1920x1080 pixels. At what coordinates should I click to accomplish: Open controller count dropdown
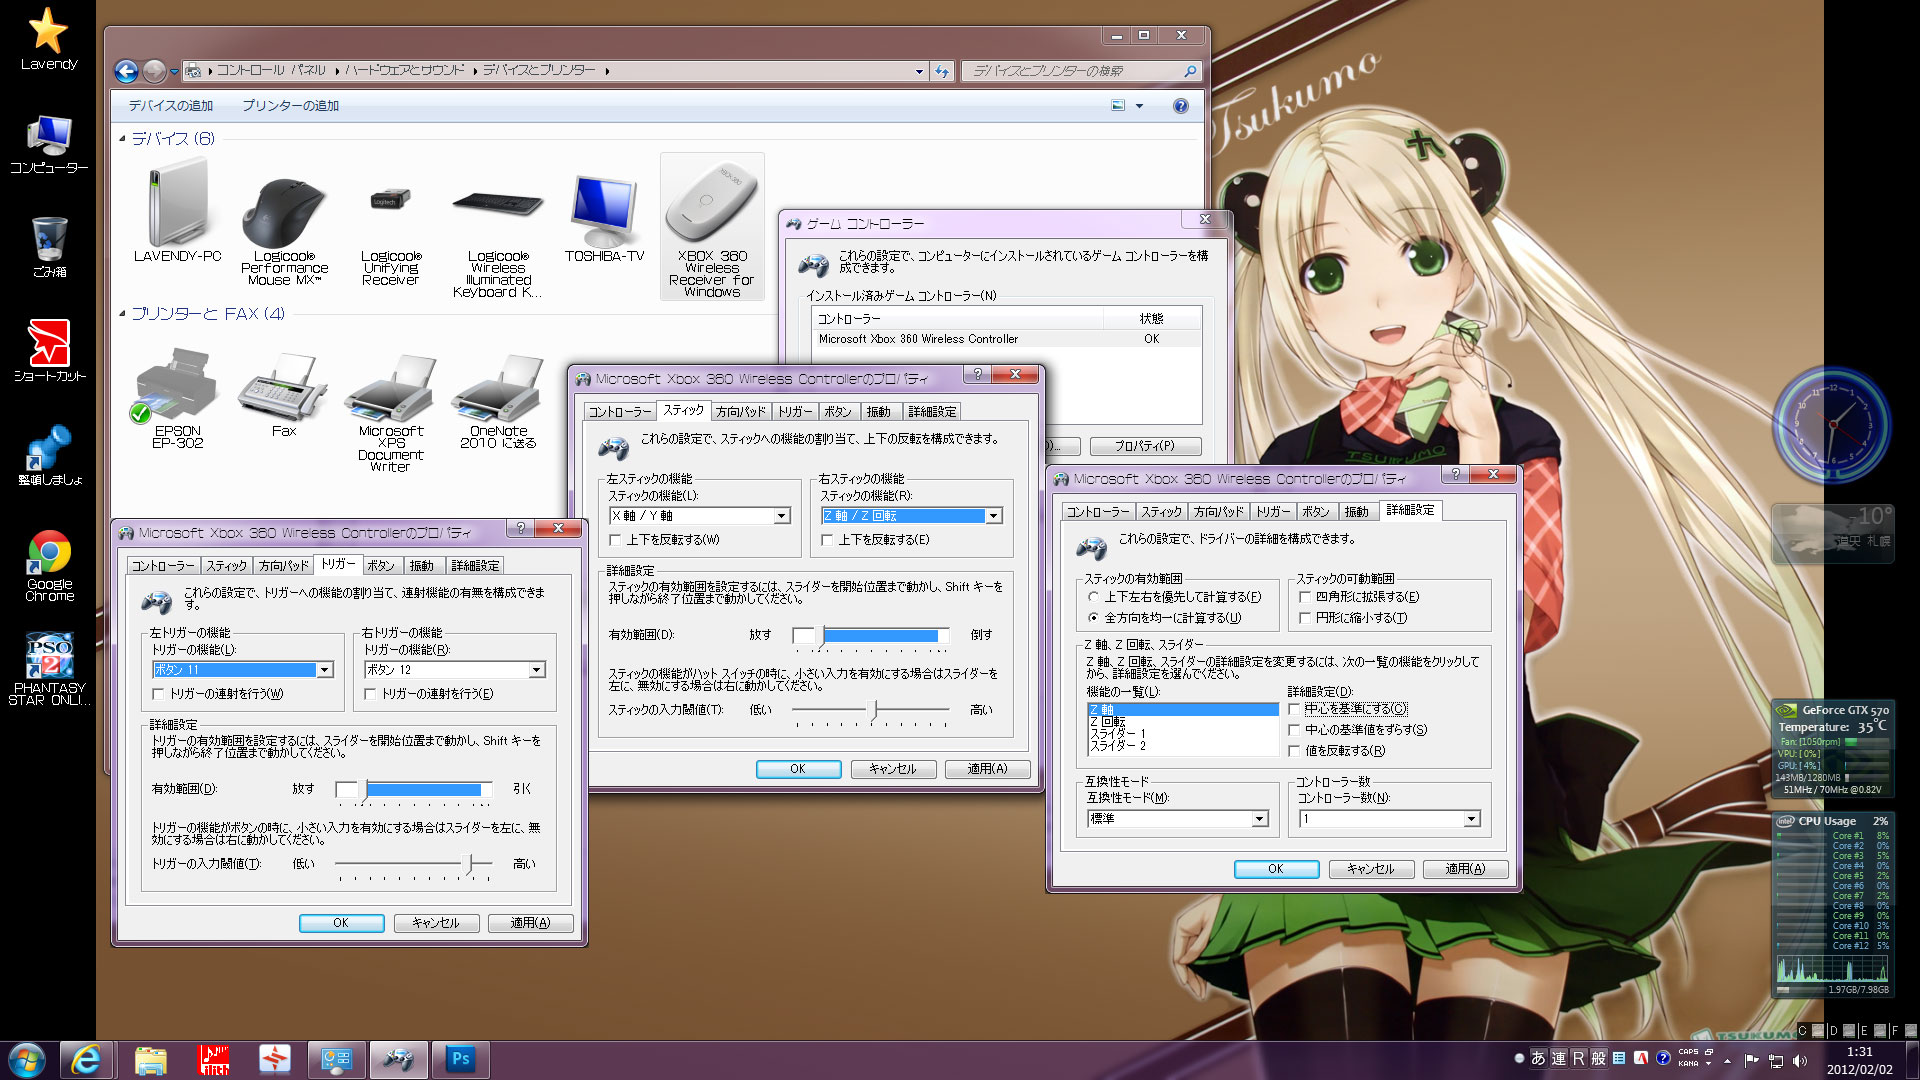(1472, 819)
